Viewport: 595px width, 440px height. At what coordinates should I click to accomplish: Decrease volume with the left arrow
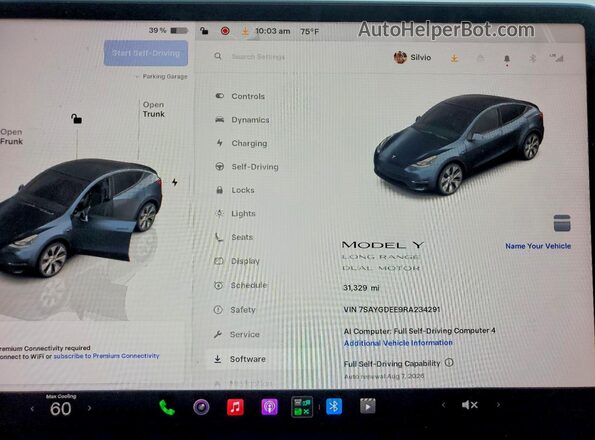(443, 405)
